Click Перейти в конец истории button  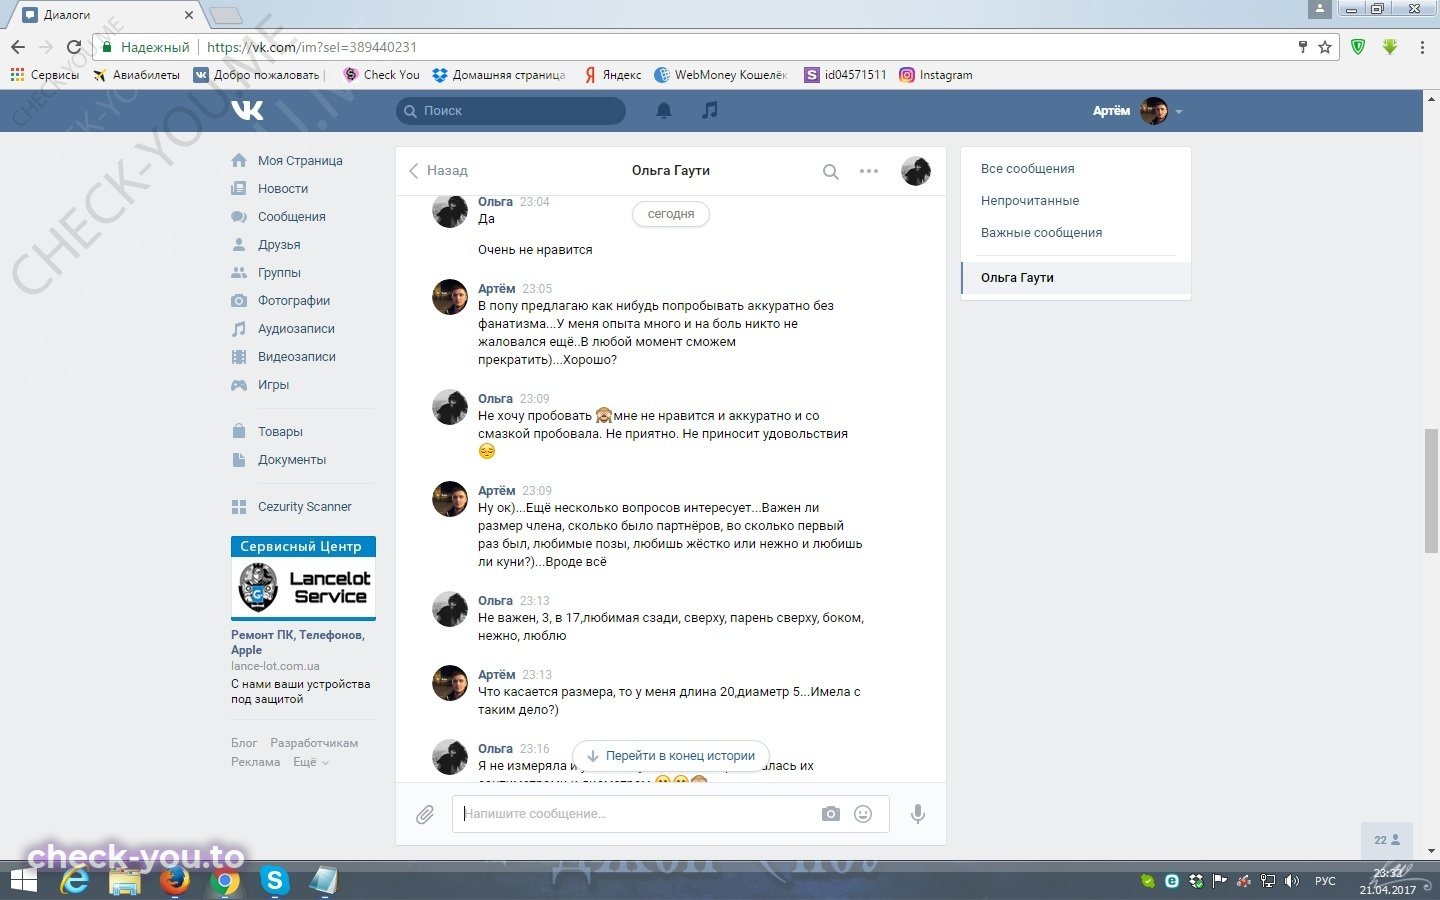click(x=671, y=756)
